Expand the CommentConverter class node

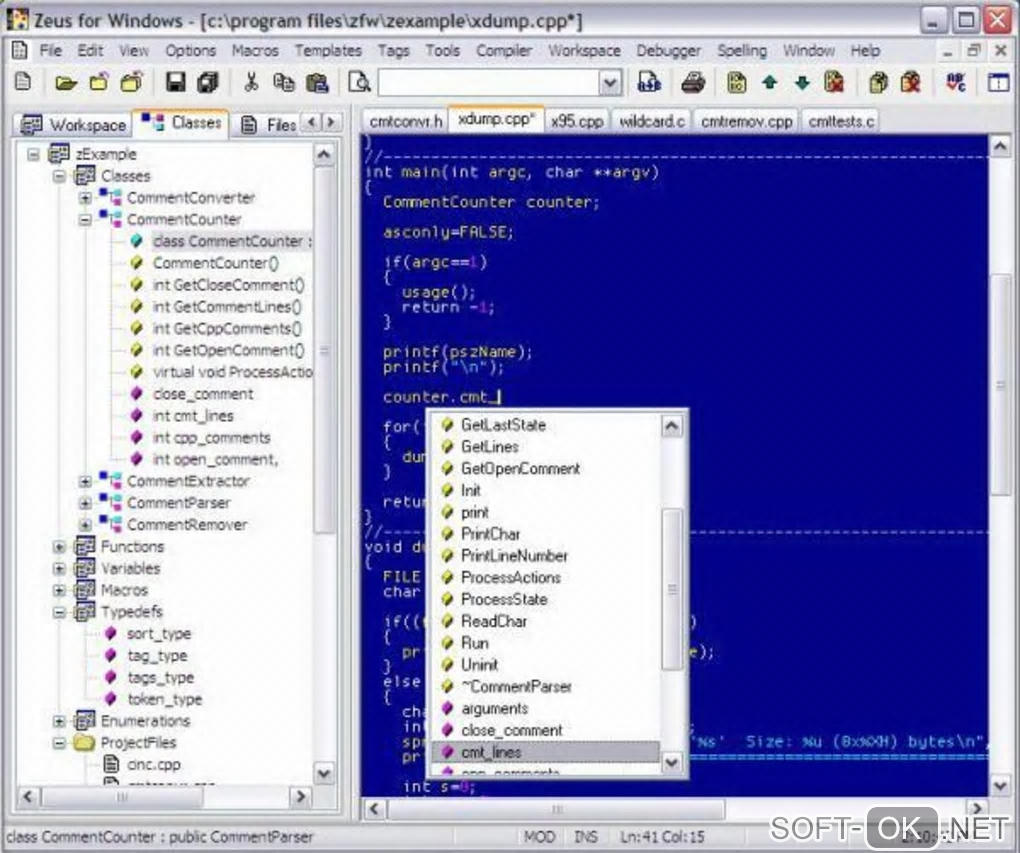tap(85, 198)
